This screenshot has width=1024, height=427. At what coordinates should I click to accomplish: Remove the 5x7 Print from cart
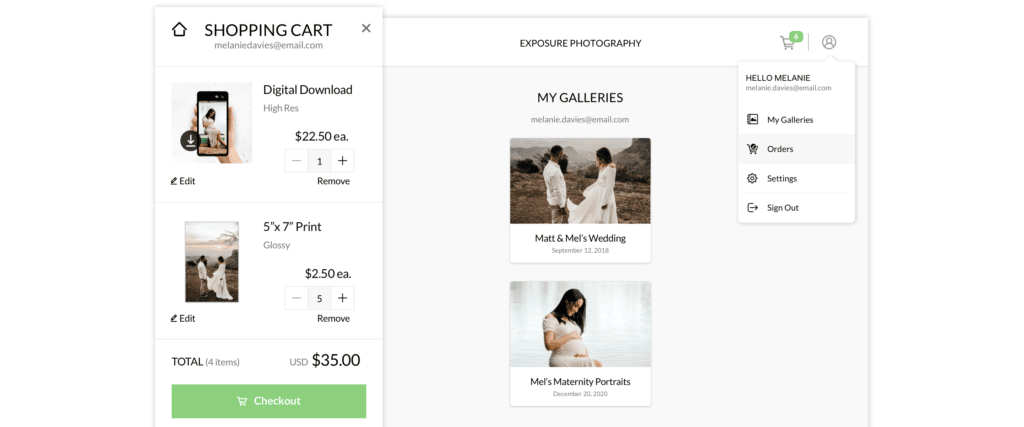pos(333,319)
